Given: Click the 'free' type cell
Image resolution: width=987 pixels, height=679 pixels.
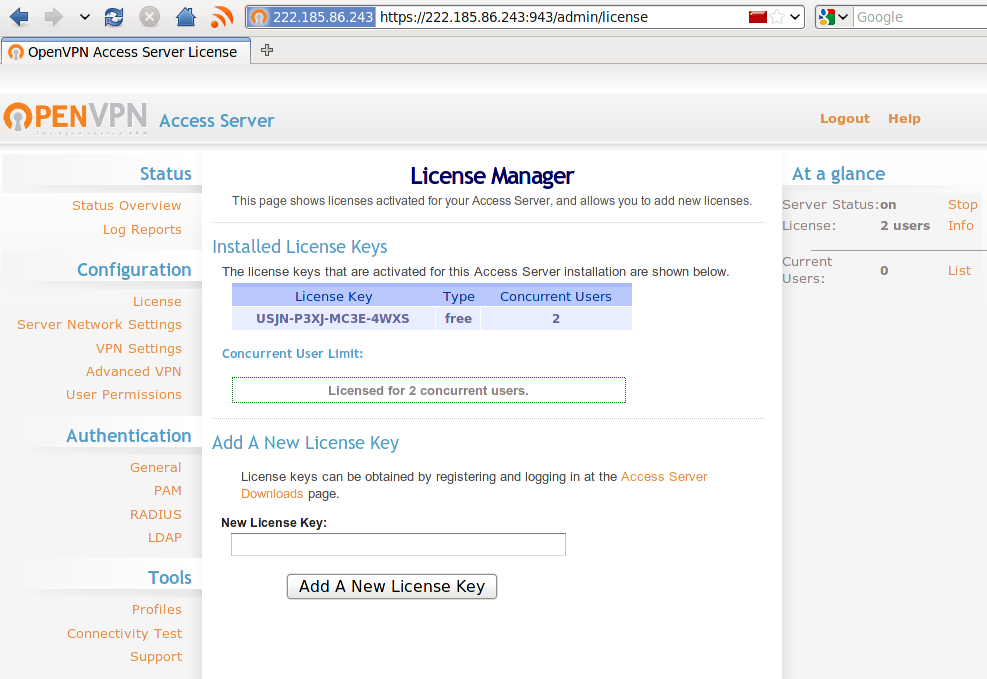Looking at the screenshot, I should pos(458,318).
